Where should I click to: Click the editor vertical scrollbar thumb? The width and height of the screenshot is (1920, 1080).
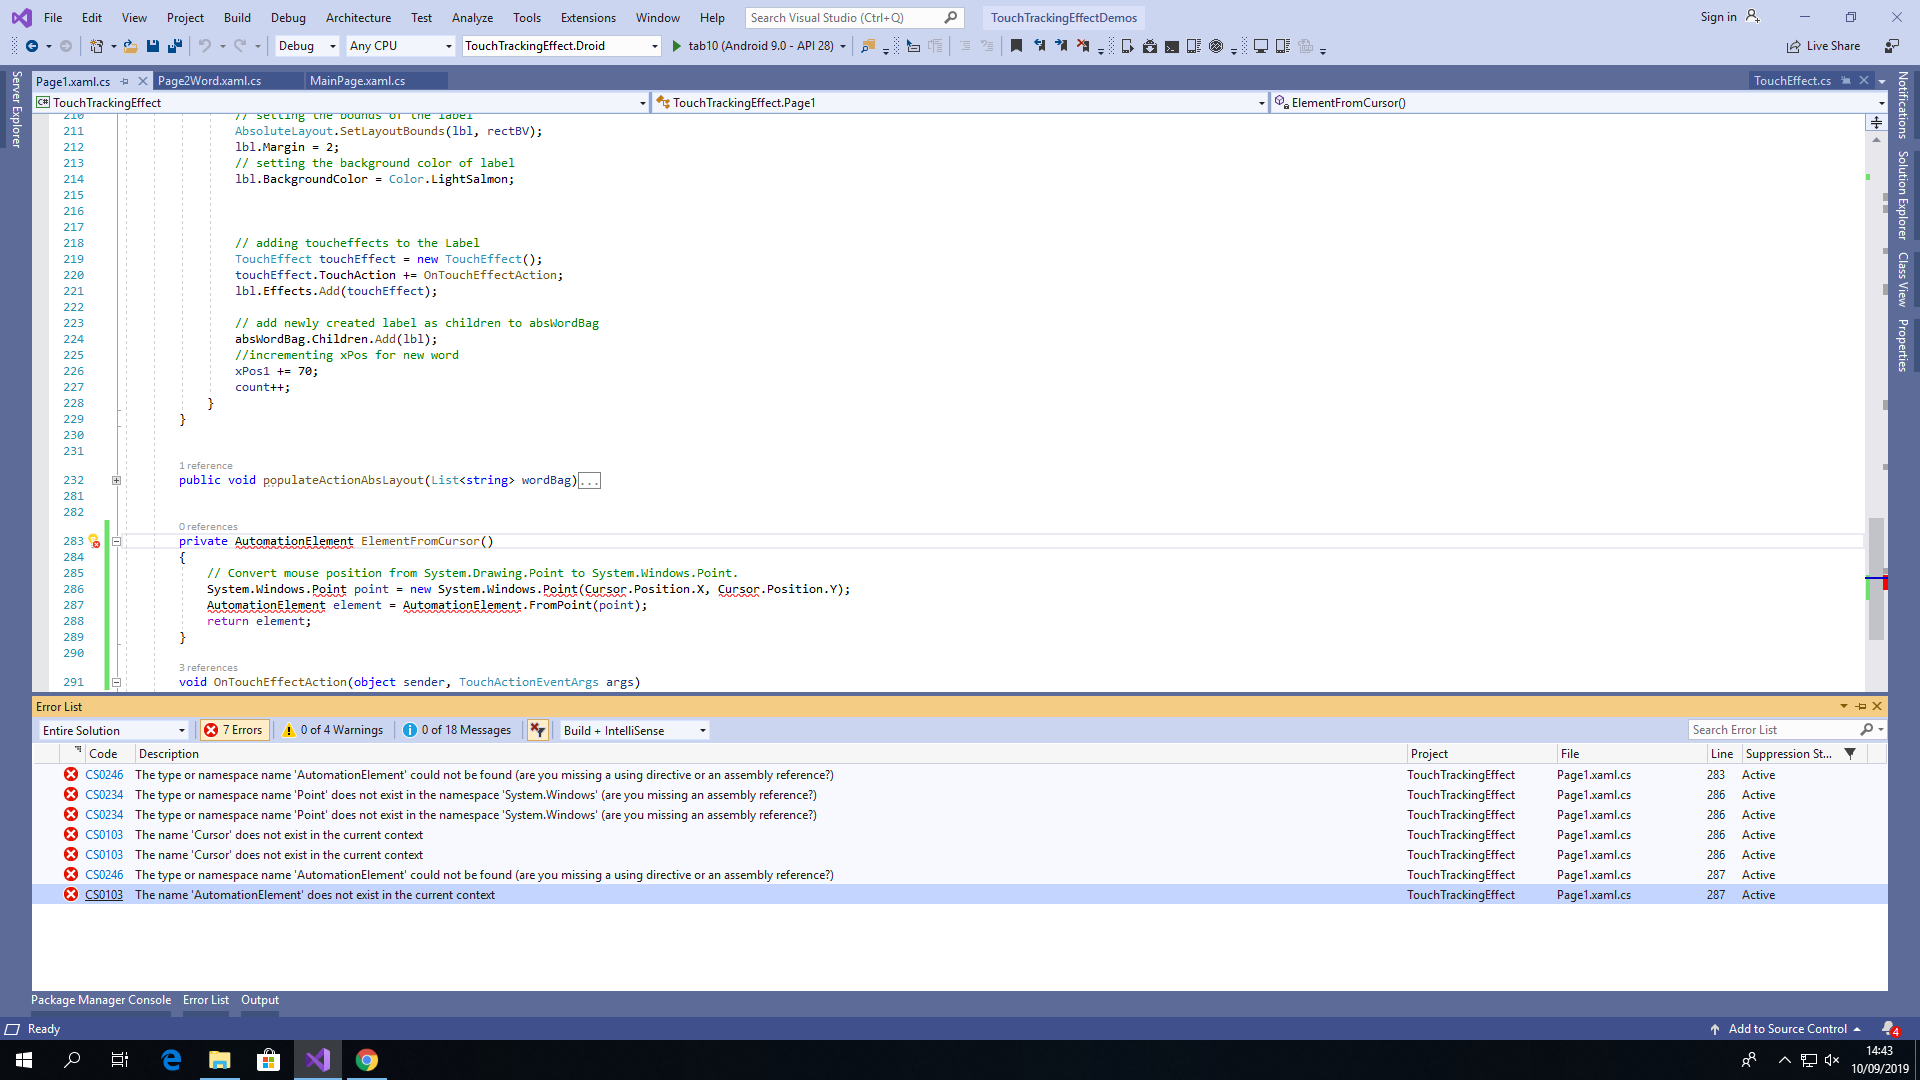click(x=1876, y=579)
